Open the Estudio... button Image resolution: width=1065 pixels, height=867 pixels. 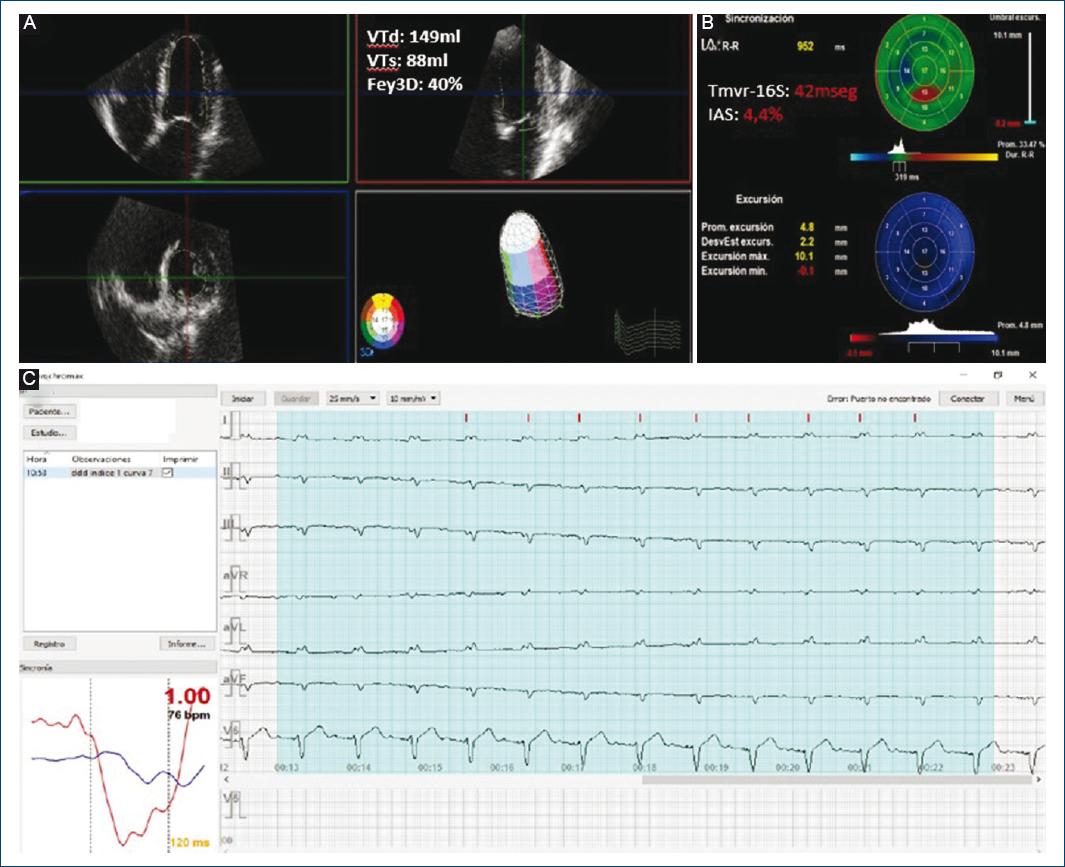tap(49, 434)
